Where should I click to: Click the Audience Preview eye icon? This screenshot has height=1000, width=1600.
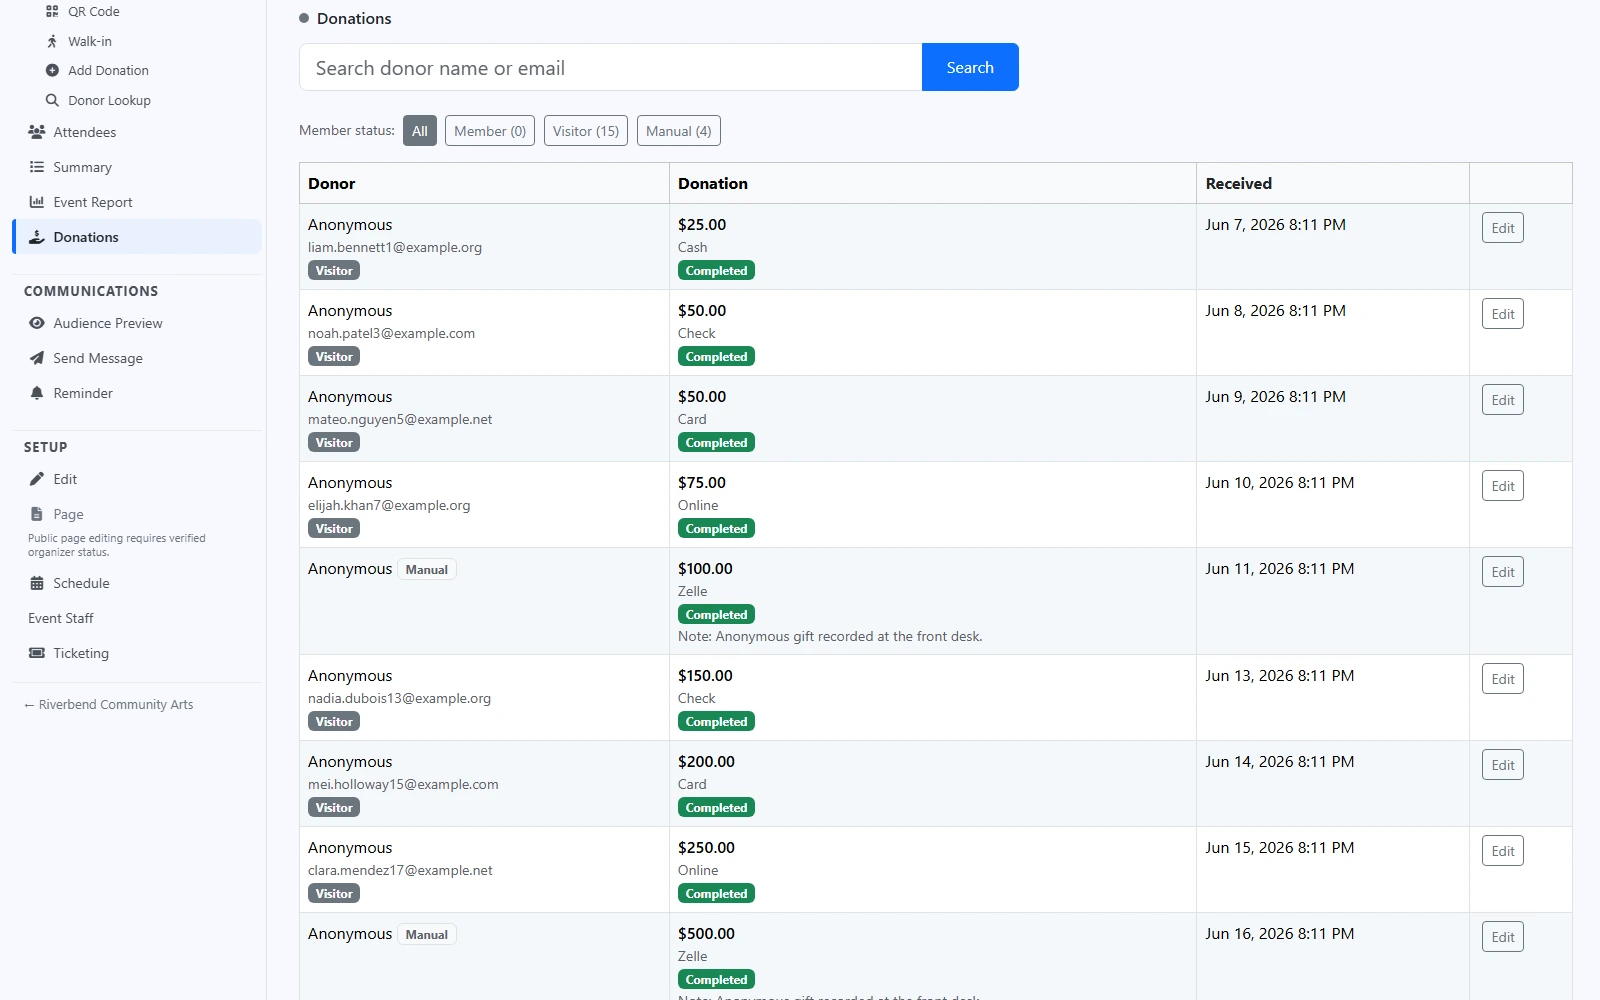[37, 323]
